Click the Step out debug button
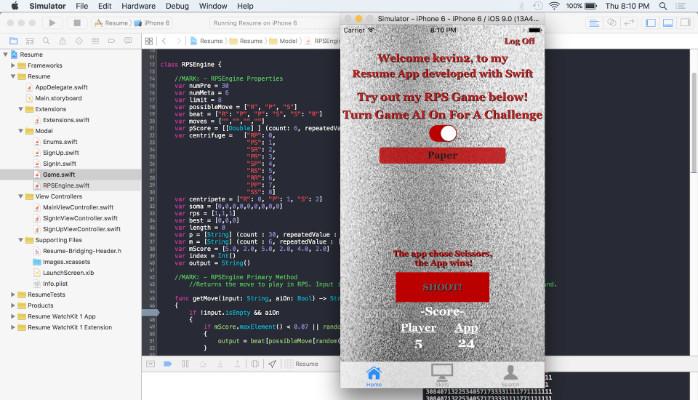 237,364
